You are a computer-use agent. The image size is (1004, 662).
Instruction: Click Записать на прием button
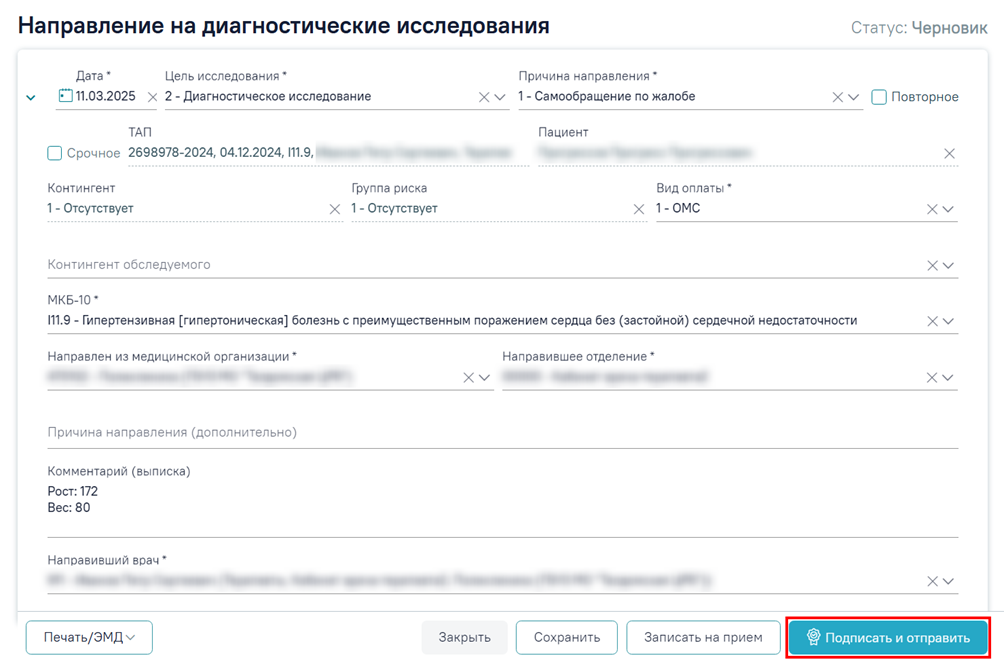[x=703, y=638]
